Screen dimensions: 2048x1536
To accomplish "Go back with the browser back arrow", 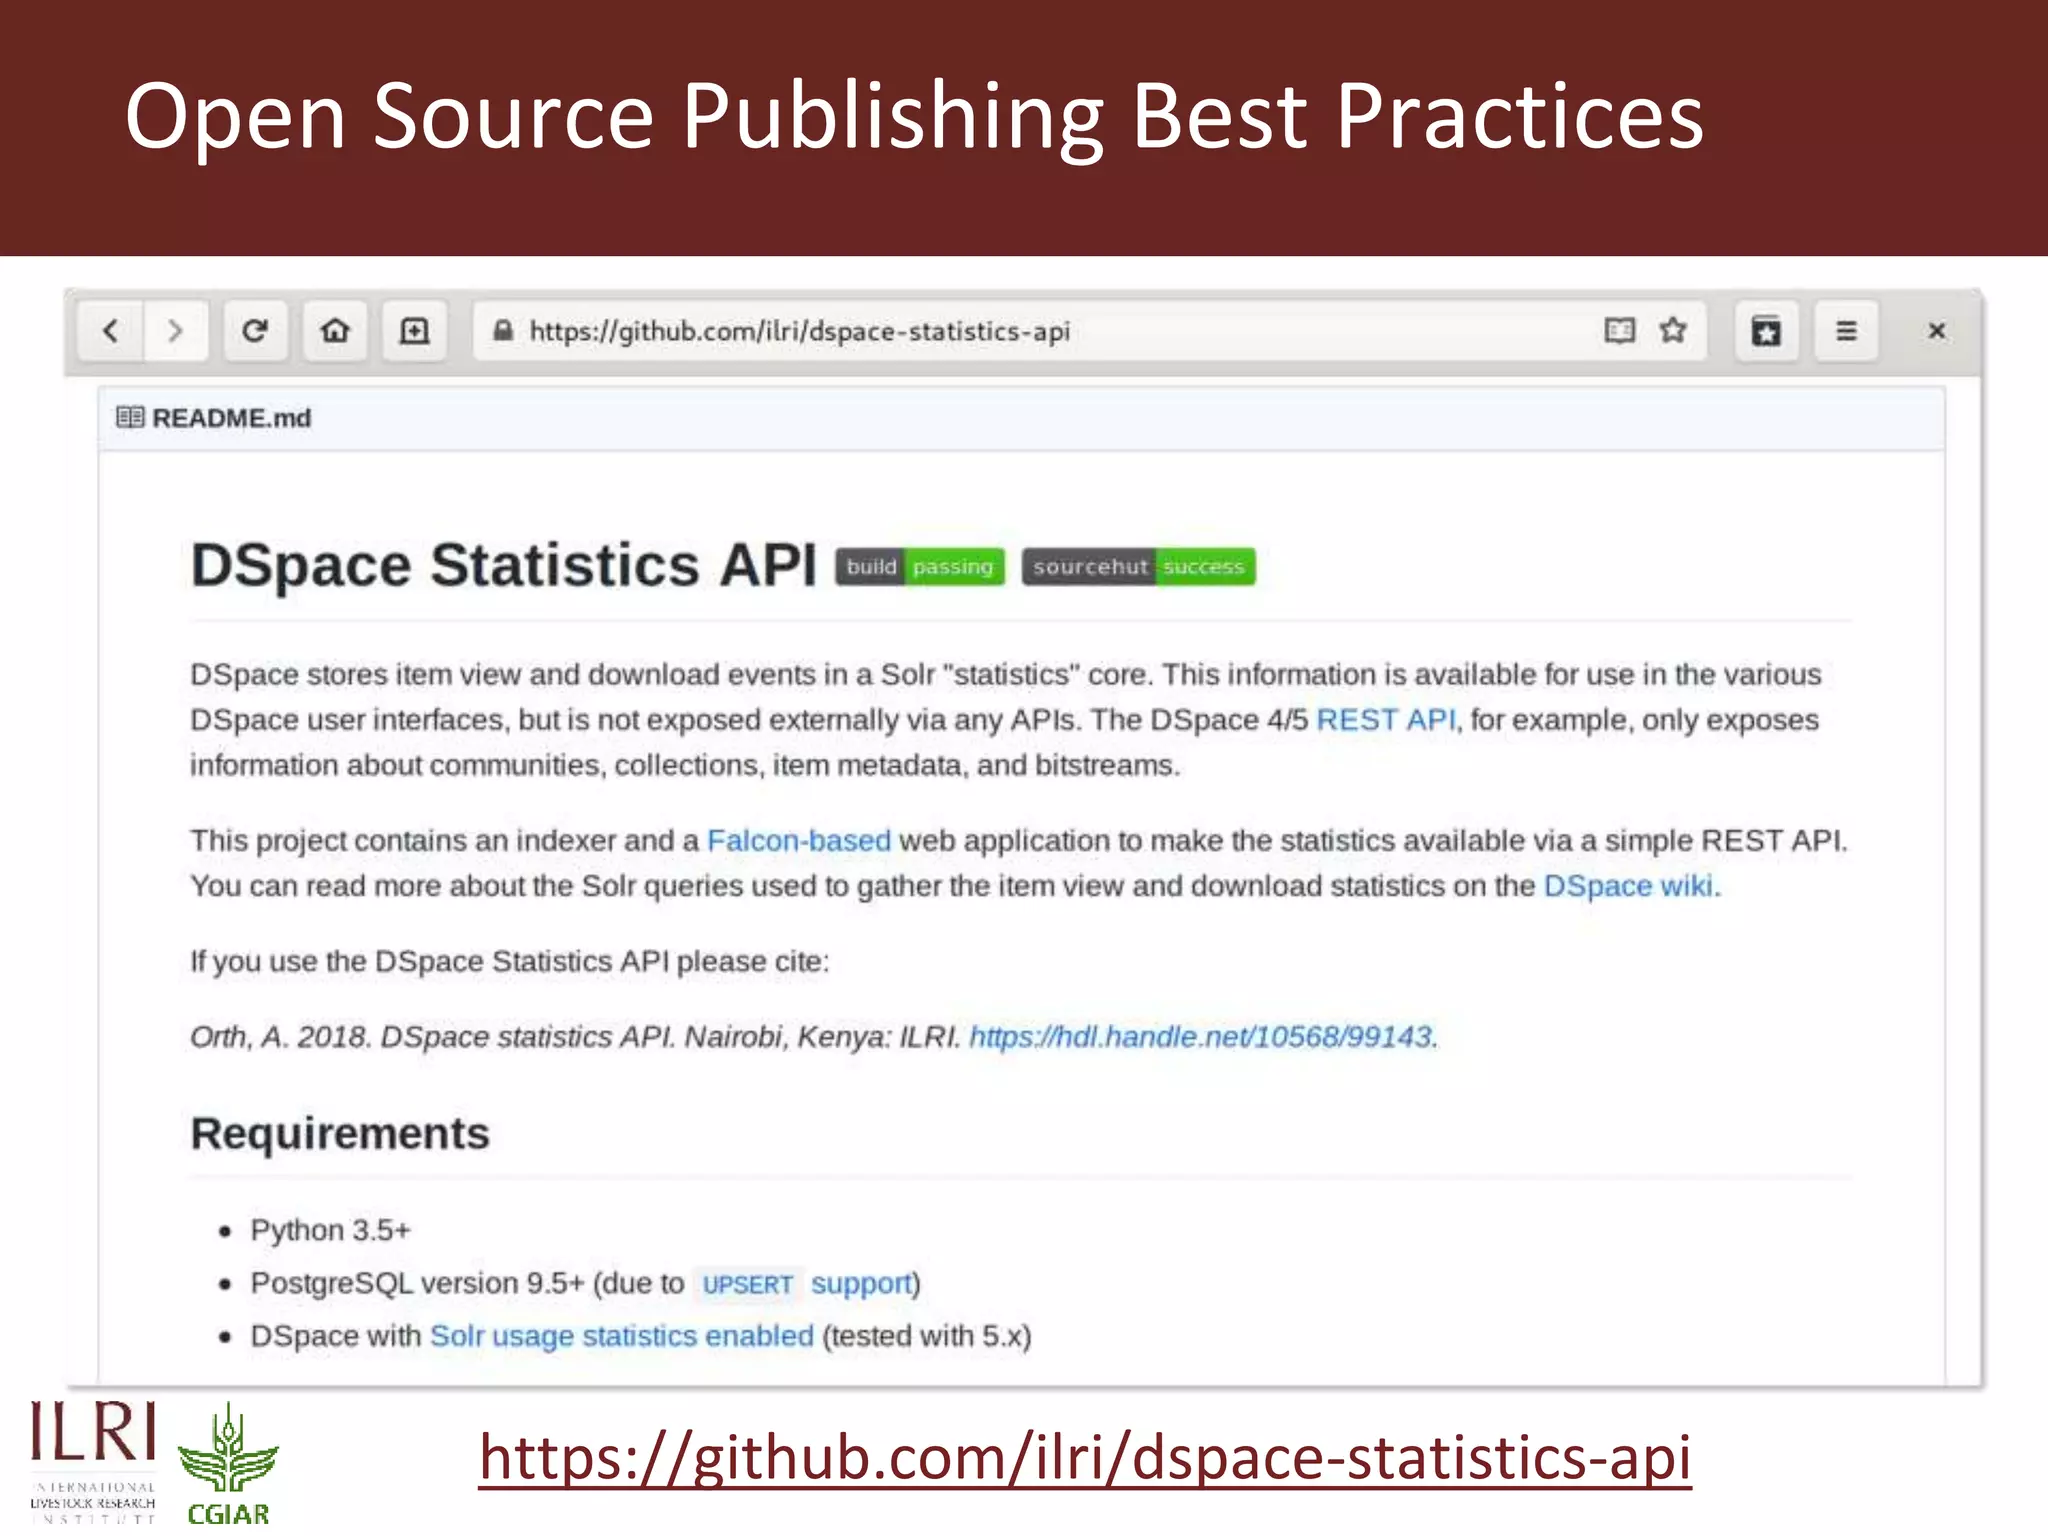I will pos(111,331).
